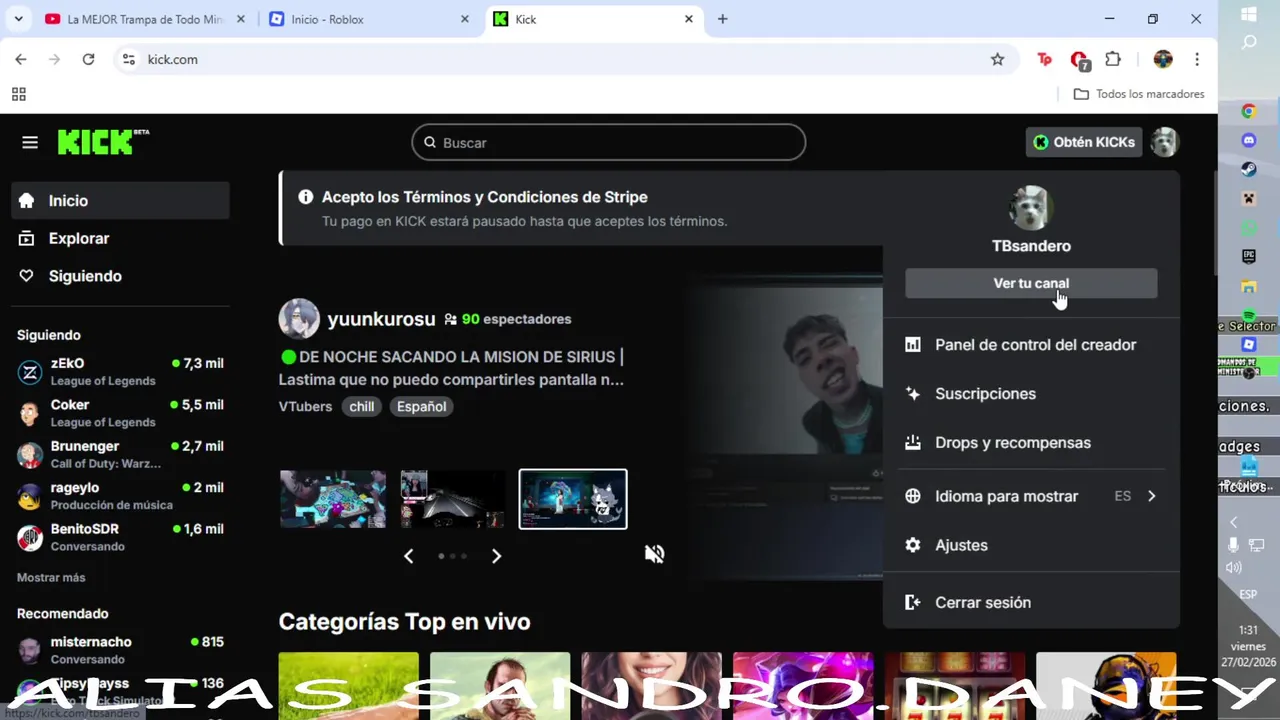Open Chrome icon in Windows taskbar

1249,111
